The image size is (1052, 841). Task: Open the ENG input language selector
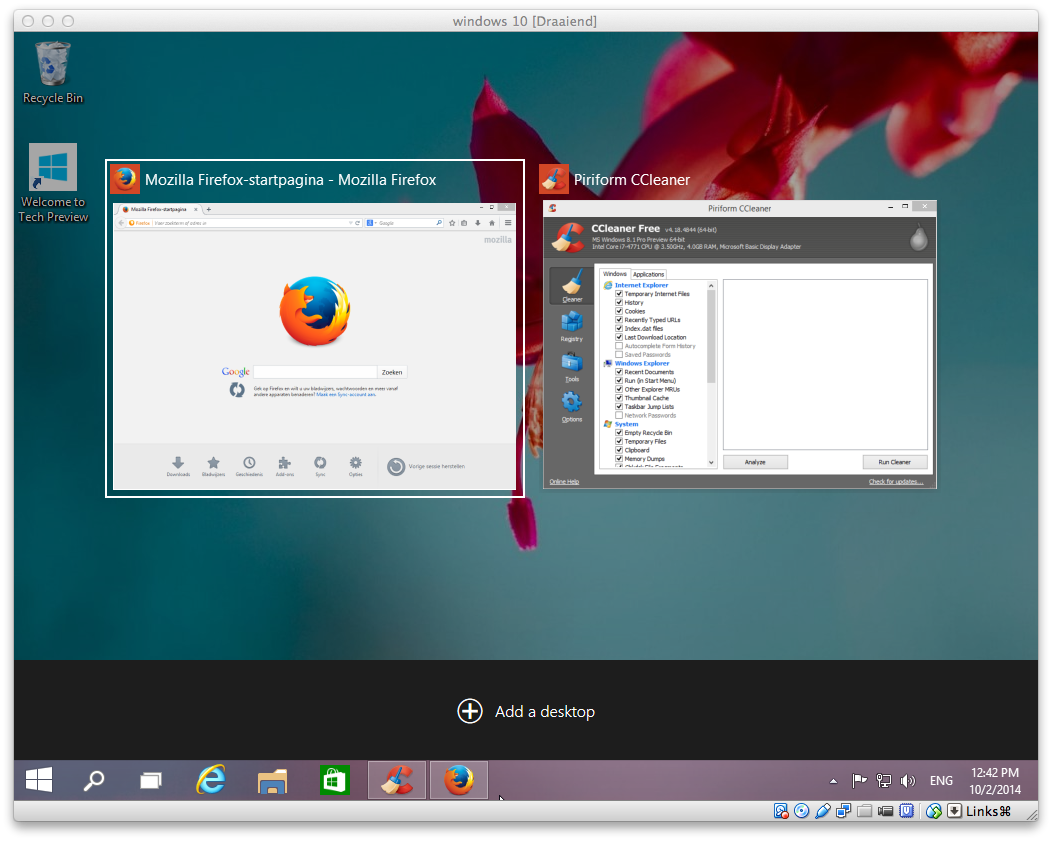941,781
